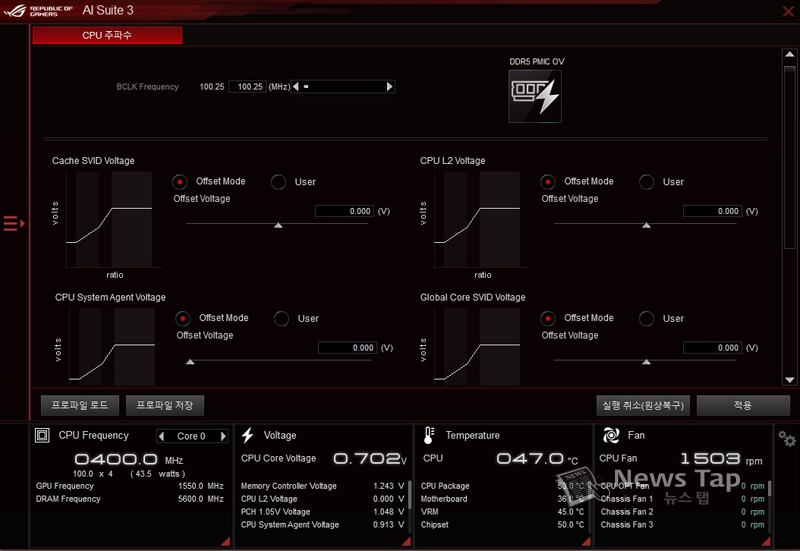Click the Voltage lightning bolt icon

pyautogui.click(x=248, y=435)
